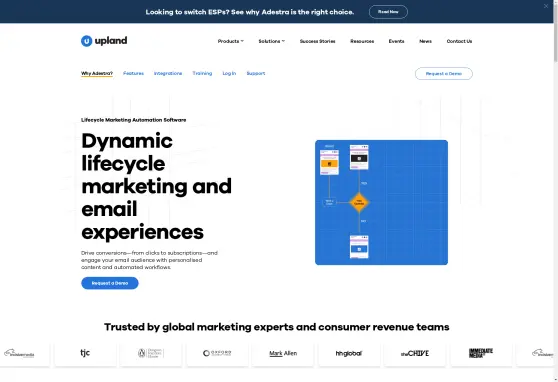
Task: Click the banner text about switching ESPs
Action: (x=250, y=12)
